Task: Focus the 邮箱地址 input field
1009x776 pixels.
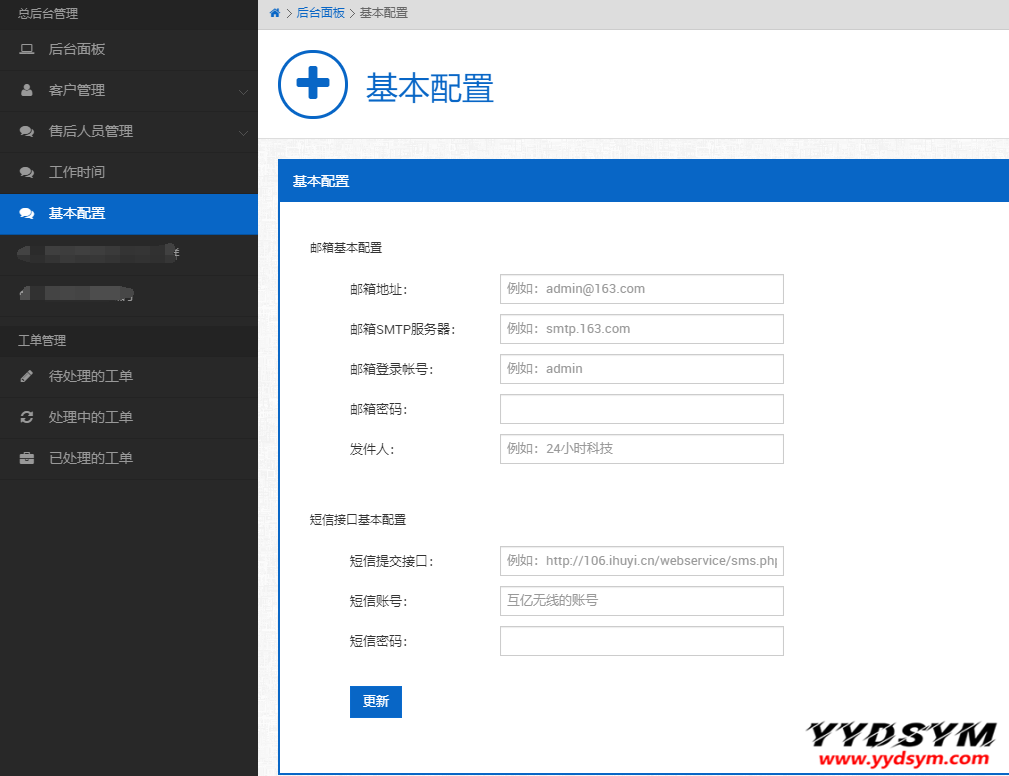Action: coord(641,289)
